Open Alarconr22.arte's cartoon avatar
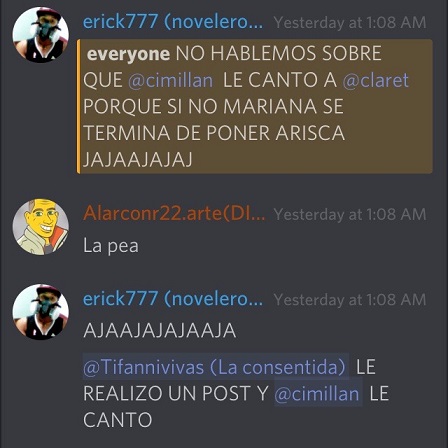This screenshot has height=448, width=448. pos(41,227)
